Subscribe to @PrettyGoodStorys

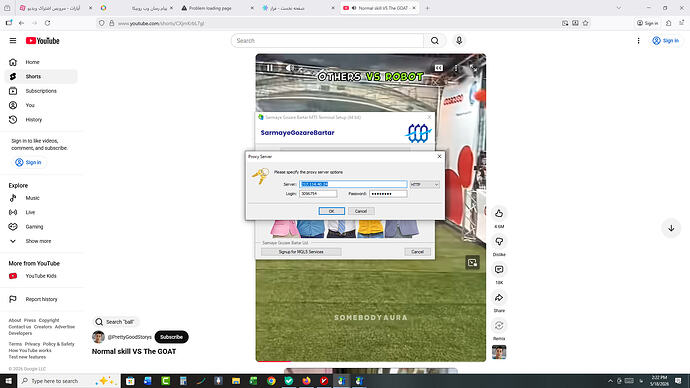tap(171, 337)
